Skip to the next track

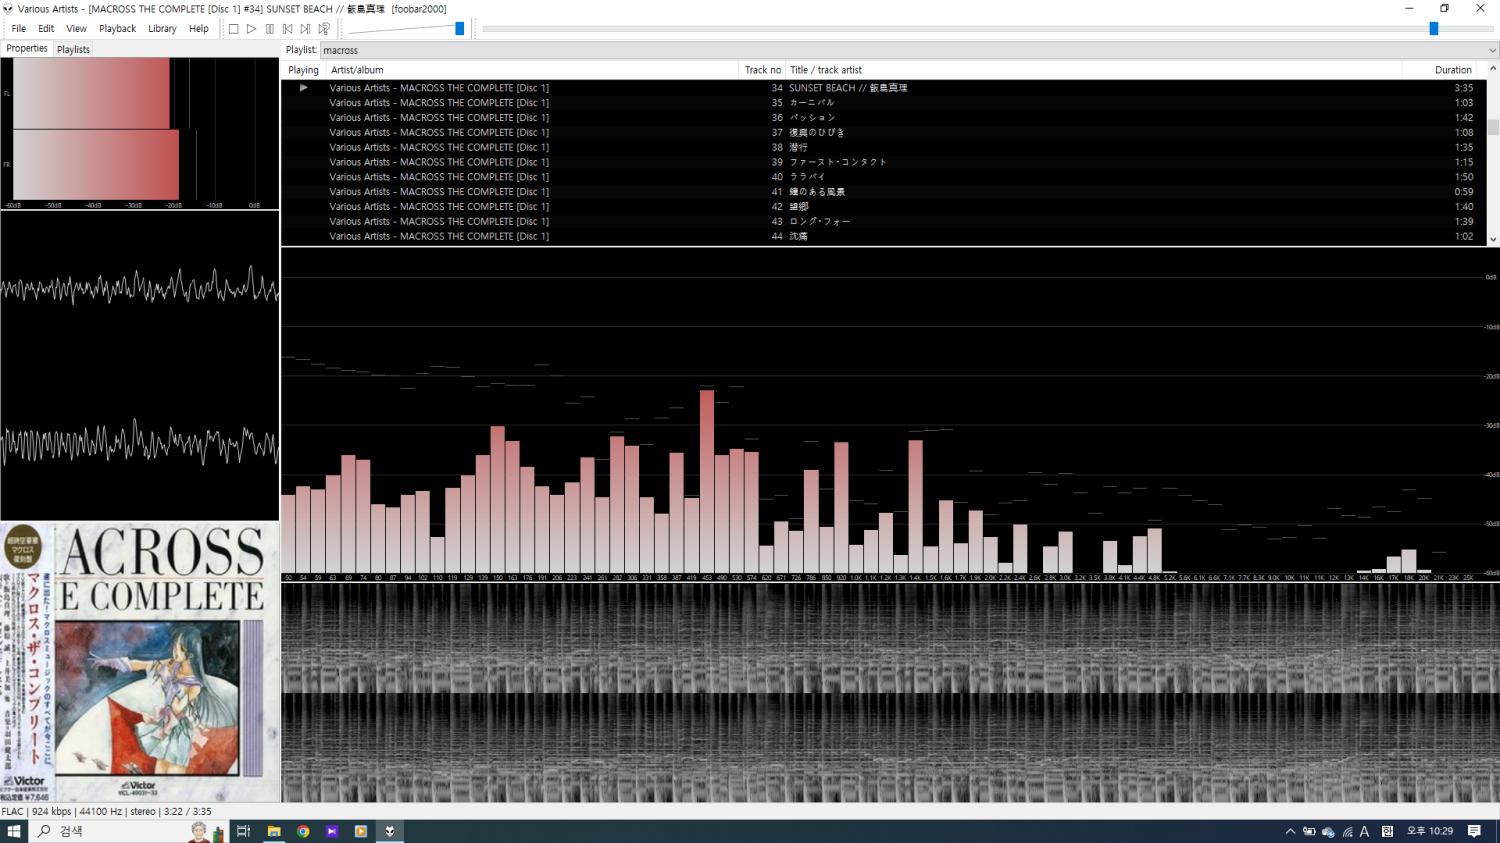[x=305, y=29]
